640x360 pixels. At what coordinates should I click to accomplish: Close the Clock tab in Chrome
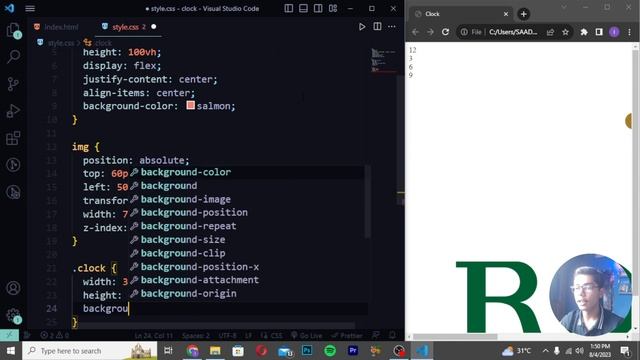[506, 14]
